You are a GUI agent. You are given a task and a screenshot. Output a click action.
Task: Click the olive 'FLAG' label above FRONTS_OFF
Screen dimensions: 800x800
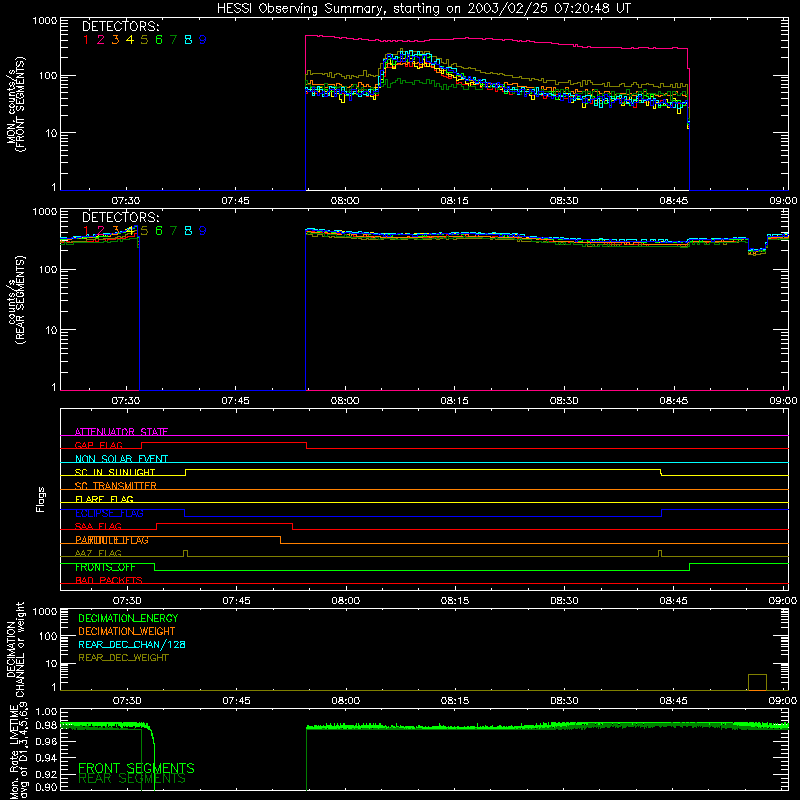[x=98, y=553]
